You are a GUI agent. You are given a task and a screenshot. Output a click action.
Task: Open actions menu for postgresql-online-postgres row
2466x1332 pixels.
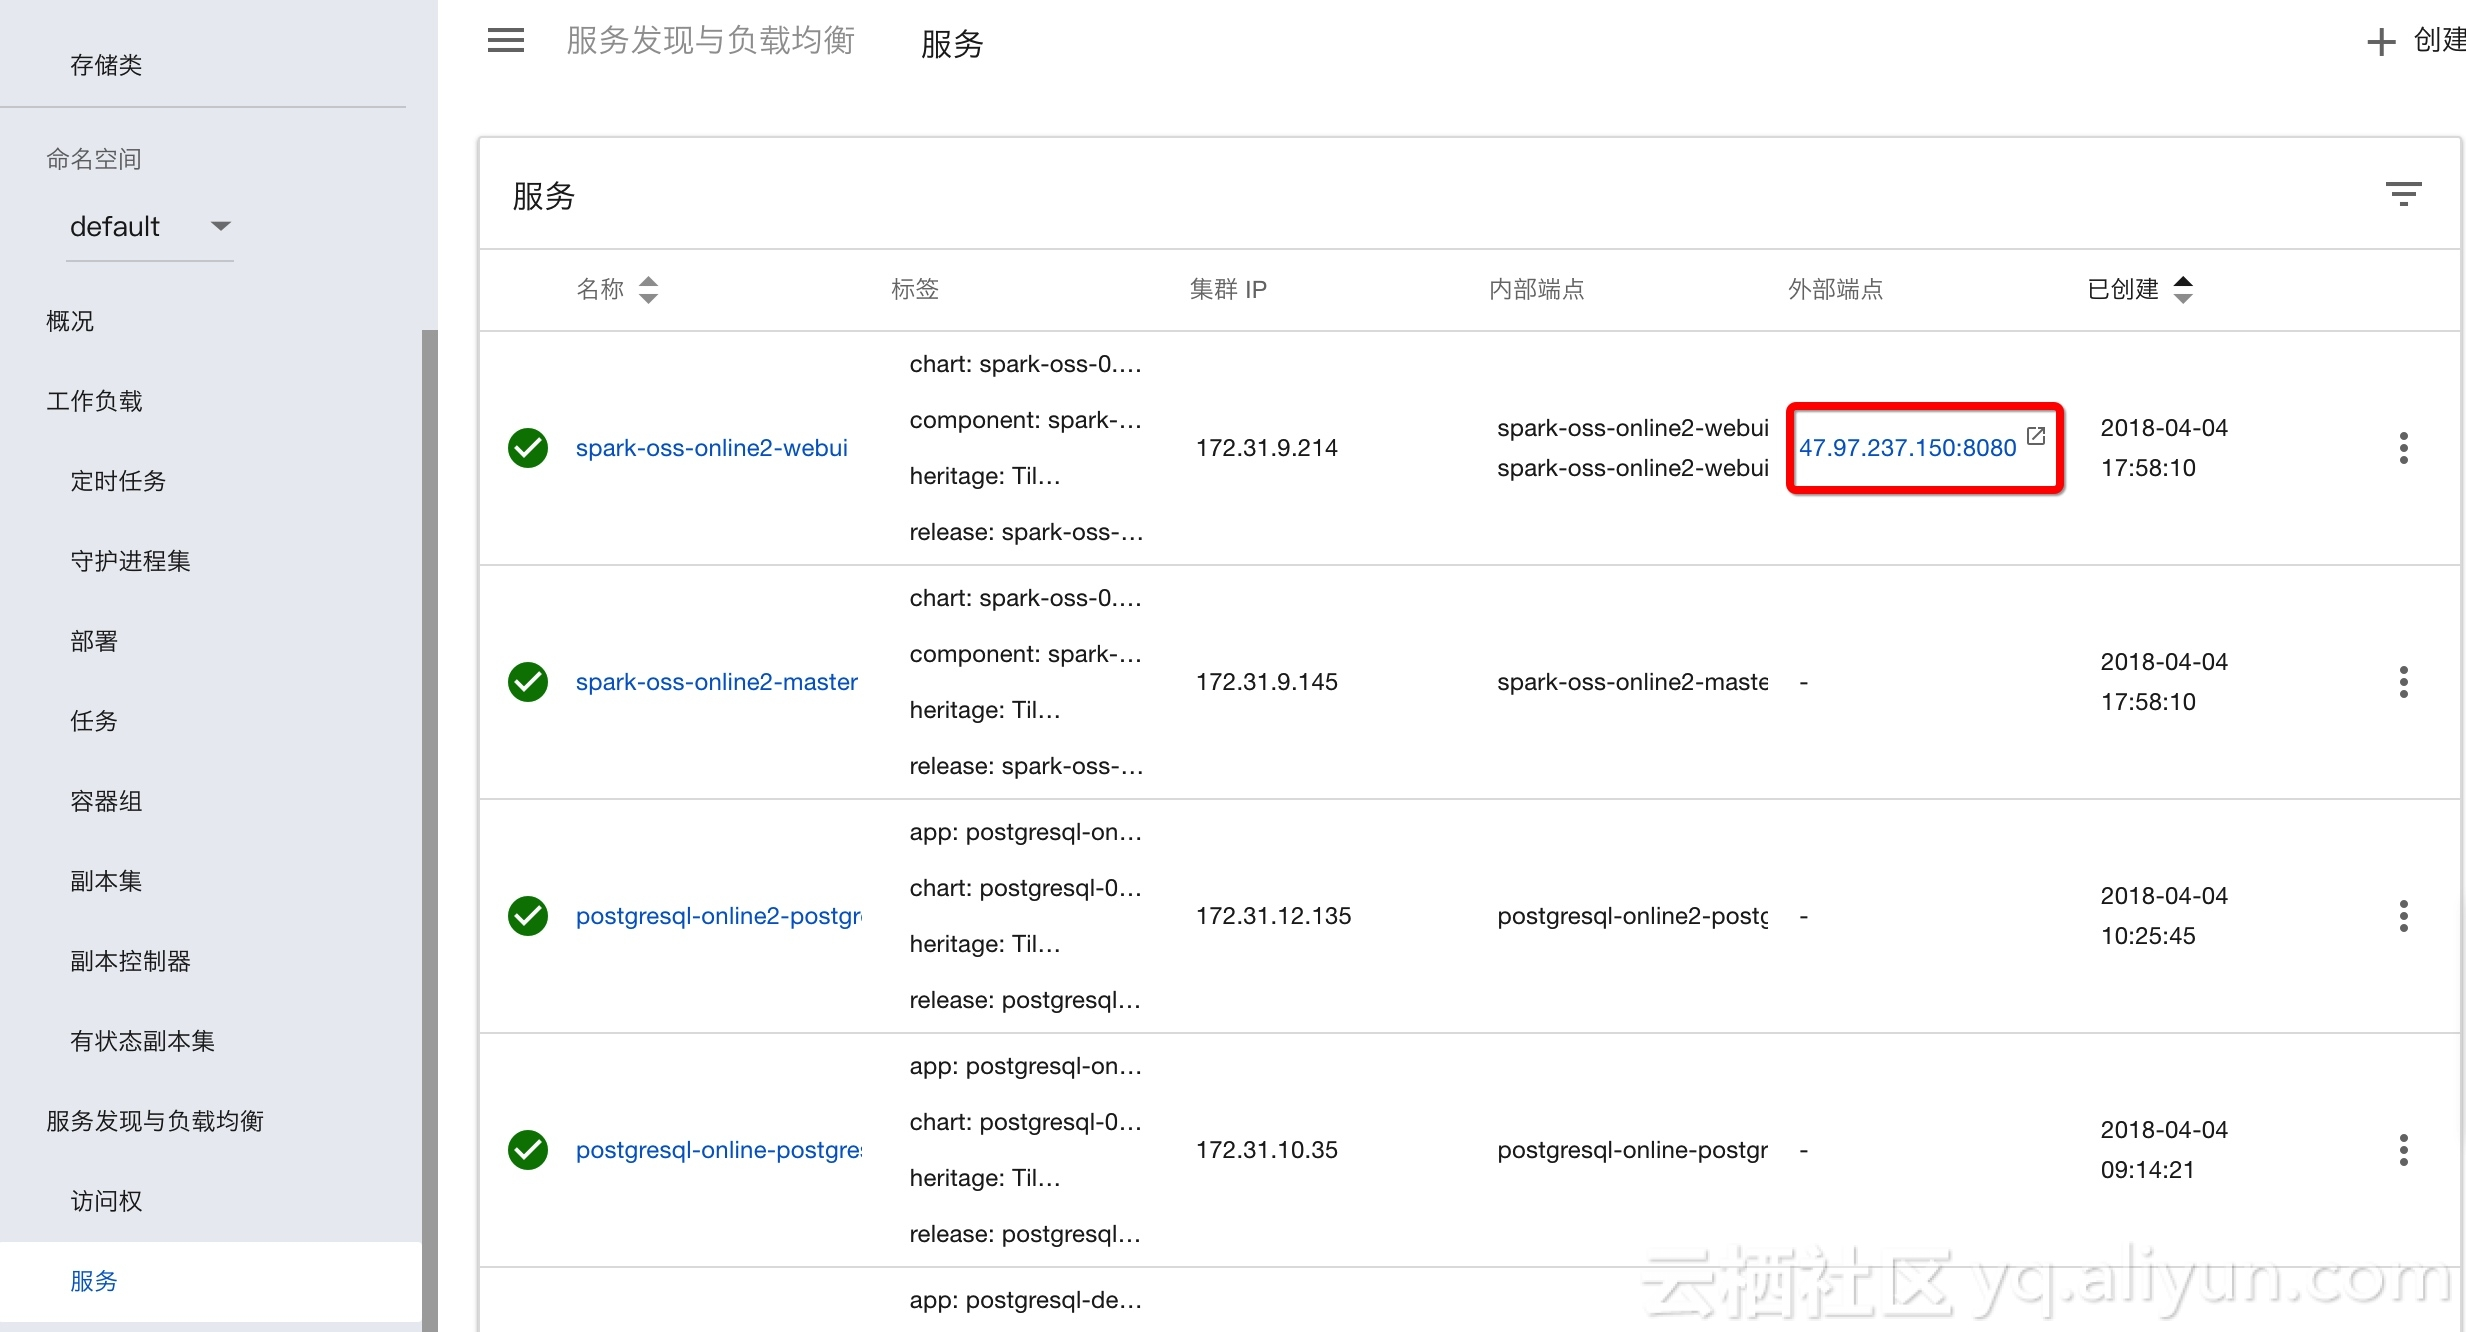(x=2403, y=1150)
